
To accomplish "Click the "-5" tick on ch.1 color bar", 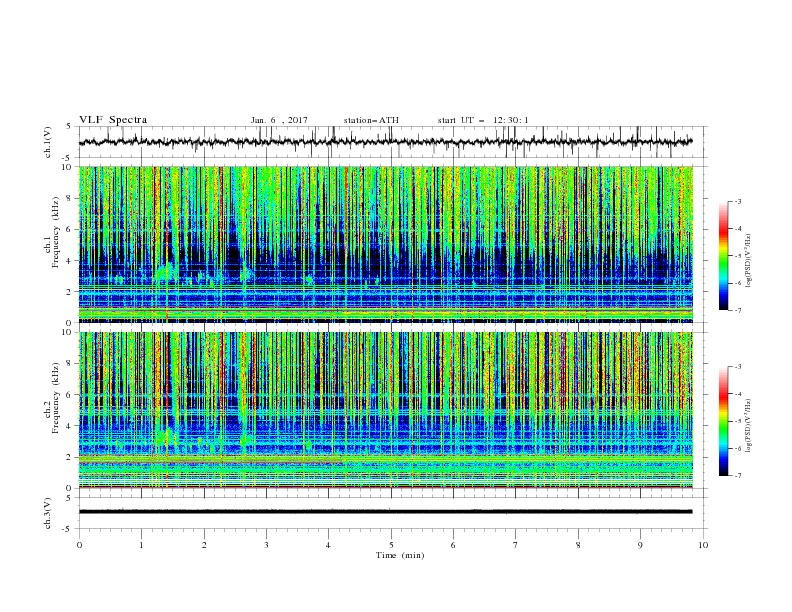I will point(738,256).
